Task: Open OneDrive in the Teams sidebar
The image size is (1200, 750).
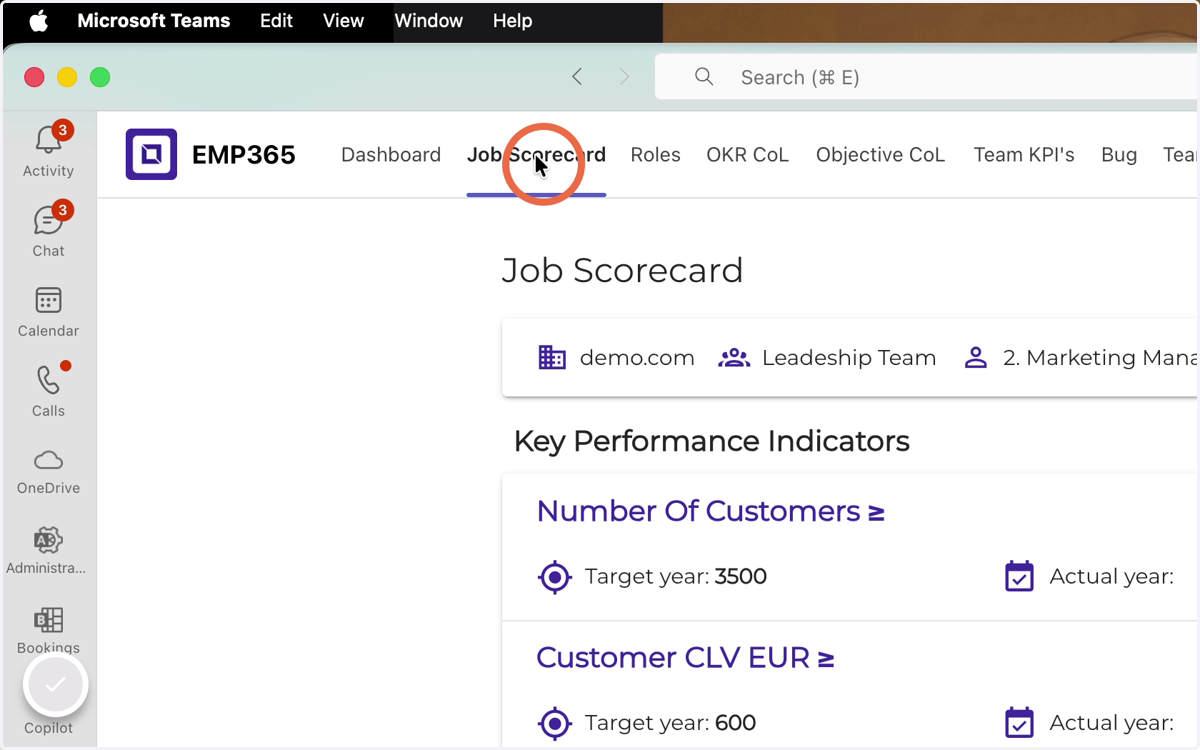Action: (48, 472)
